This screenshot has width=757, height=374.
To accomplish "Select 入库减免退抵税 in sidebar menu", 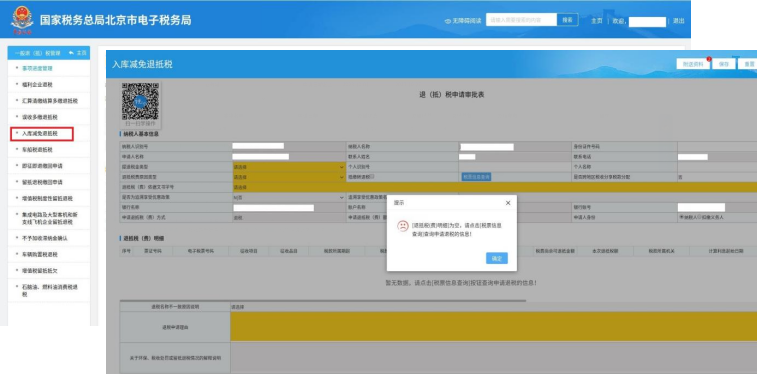I will [x=42, y=134].
